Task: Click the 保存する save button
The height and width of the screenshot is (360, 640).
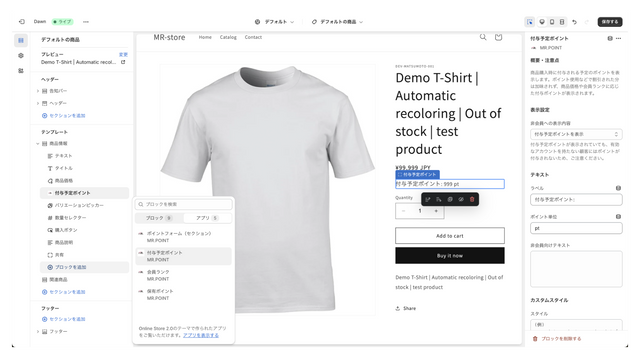Action: pyautogui.click(x=610, y=22)
